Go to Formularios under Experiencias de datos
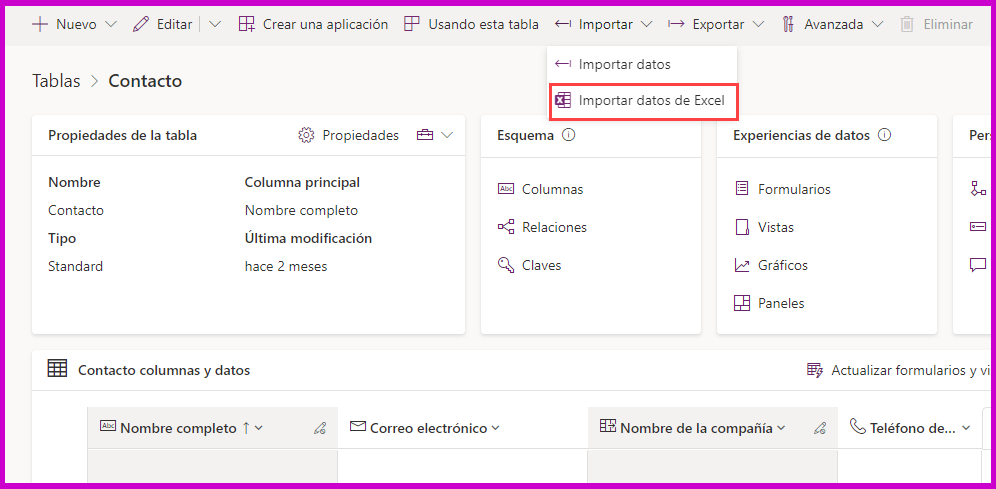Screen dimensions: 996x489 pyautogui.click(x=794, y=189)
